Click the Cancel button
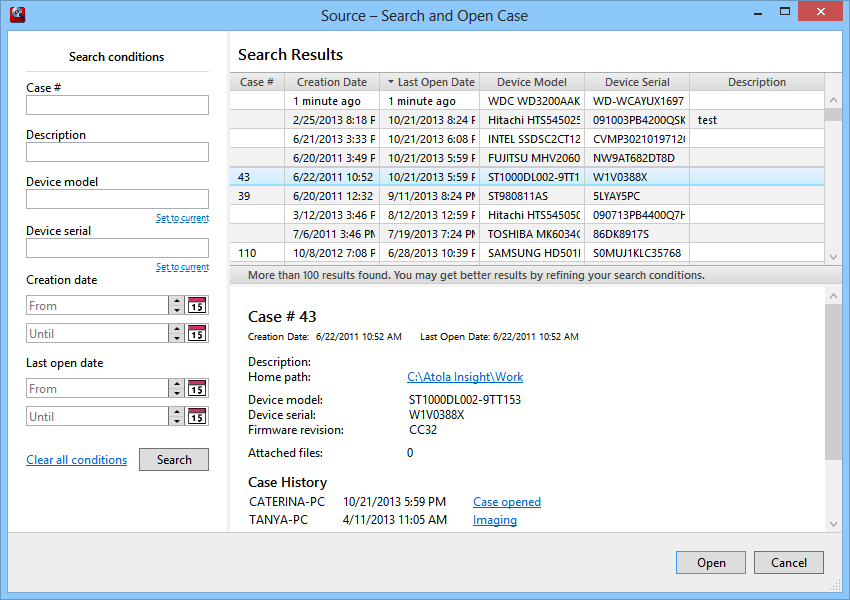 (789, 563)
